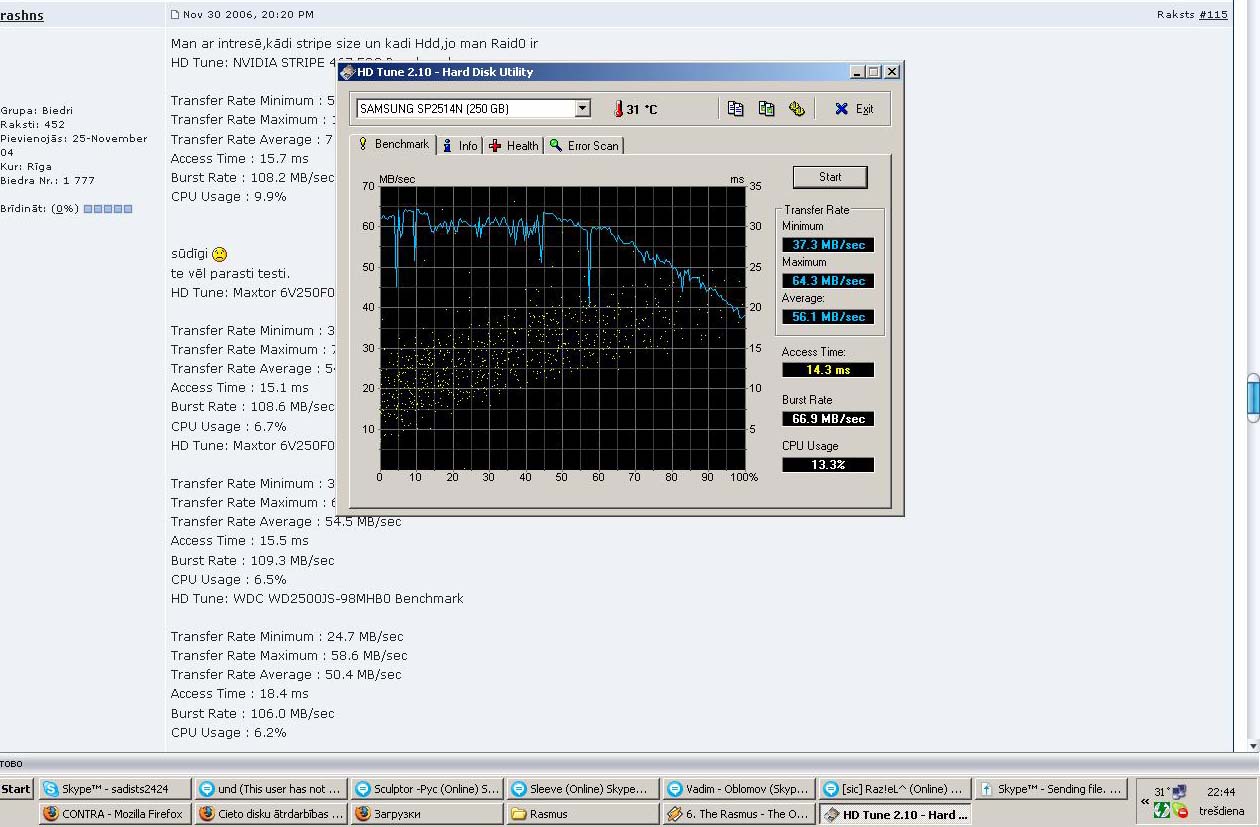Switch to the Info tab
The width and height of the screenshot is (1260, 827).
tap(460, 146)
